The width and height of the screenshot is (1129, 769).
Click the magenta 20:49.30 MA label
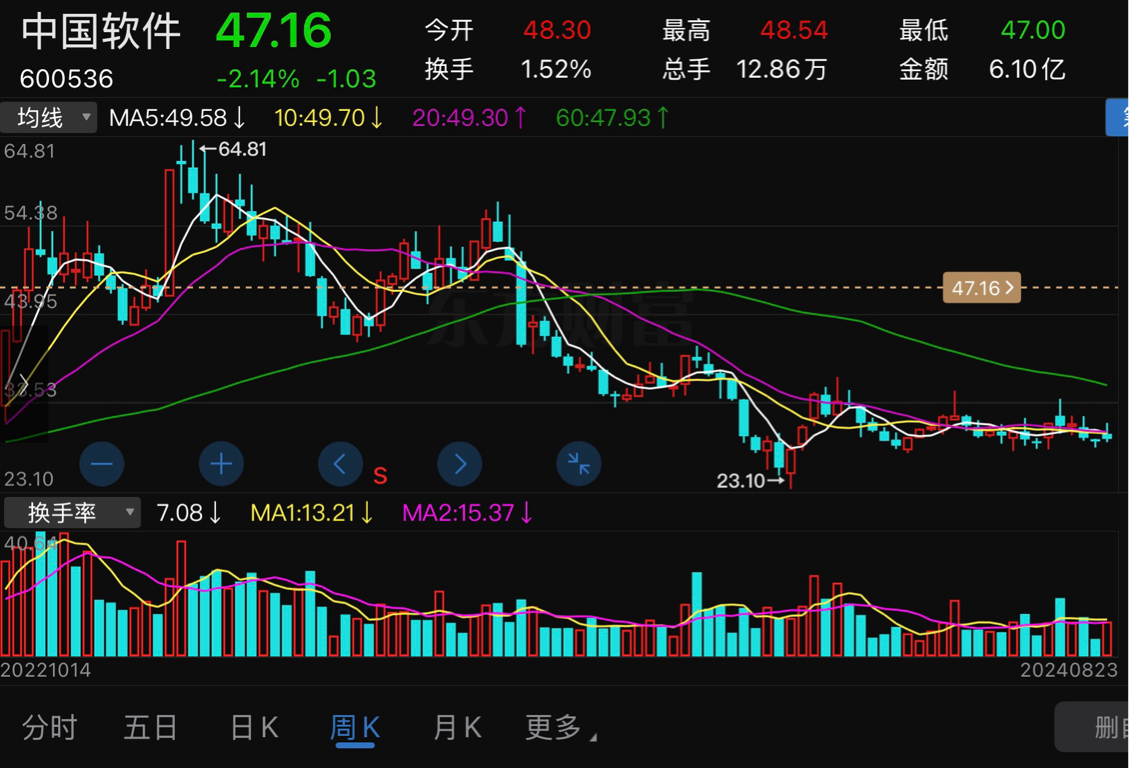pos(469,117)
